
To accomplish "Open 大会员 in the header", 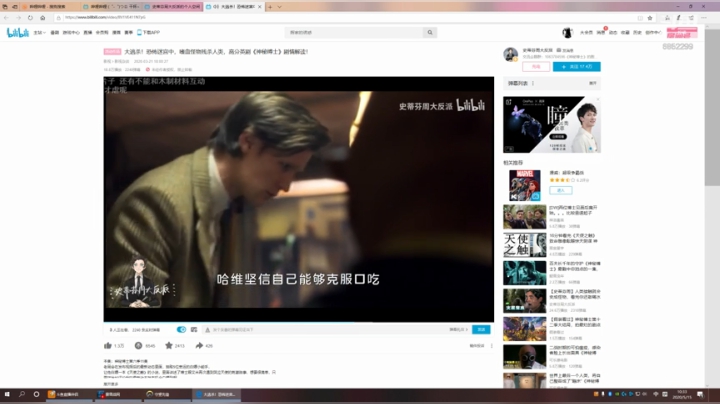I will pos(586,33).
